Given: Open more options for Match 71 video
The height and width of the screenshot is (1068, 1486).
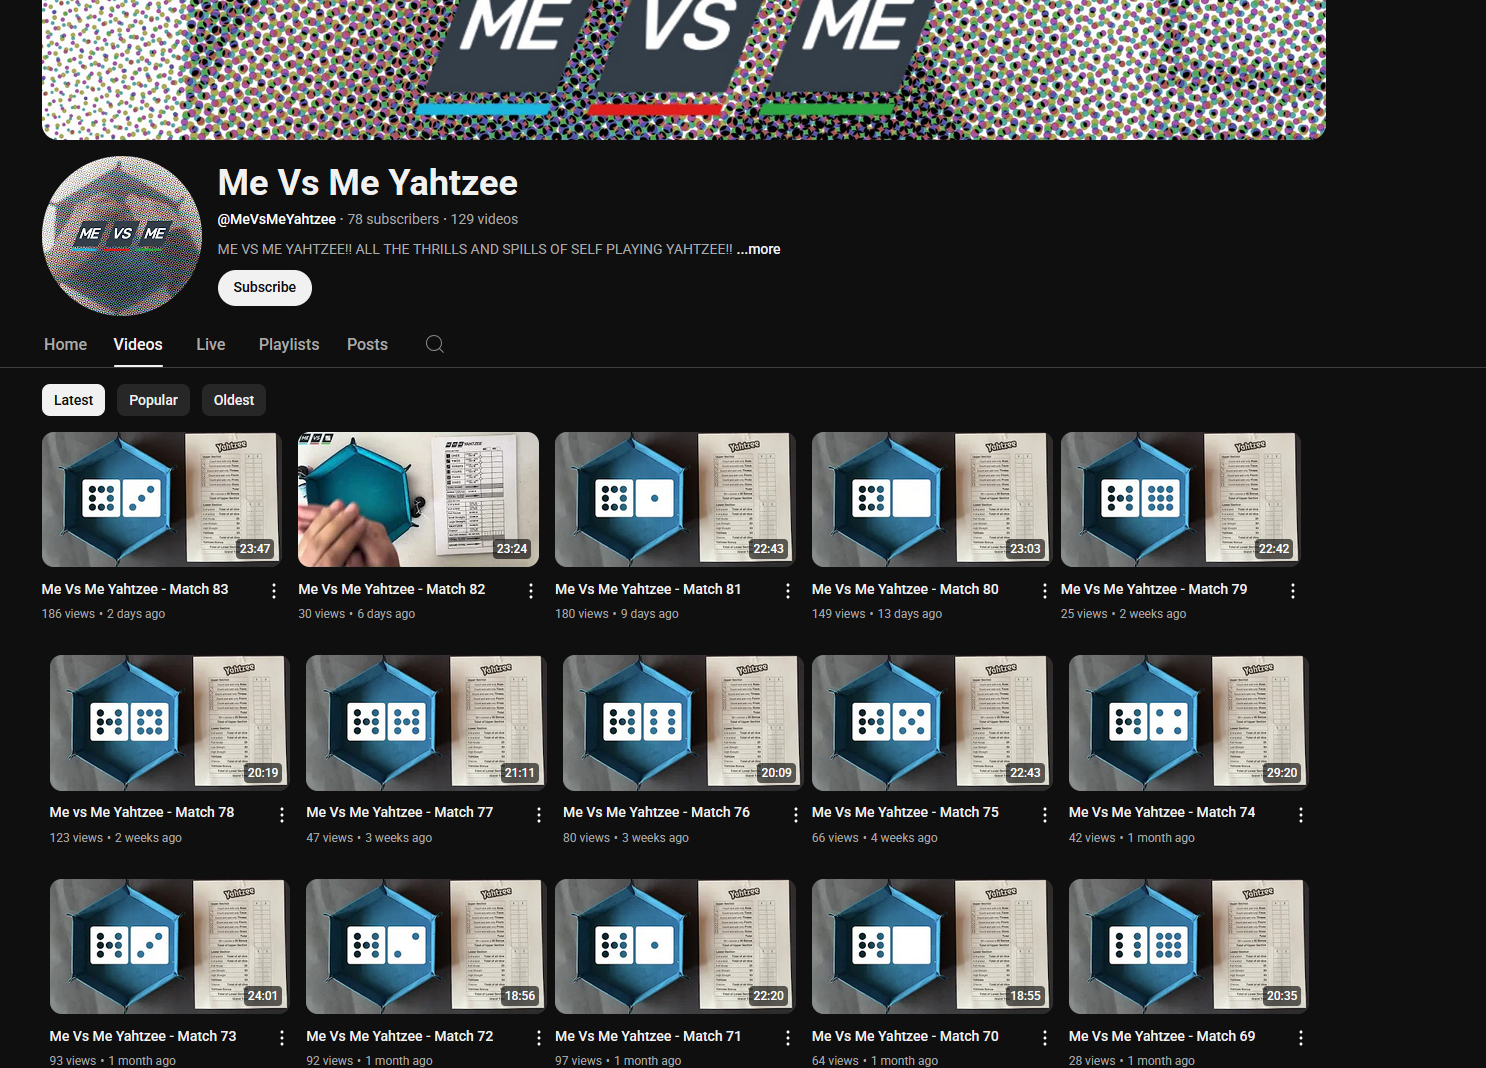Looking at the screenshot, I should tap(788, 1038).
